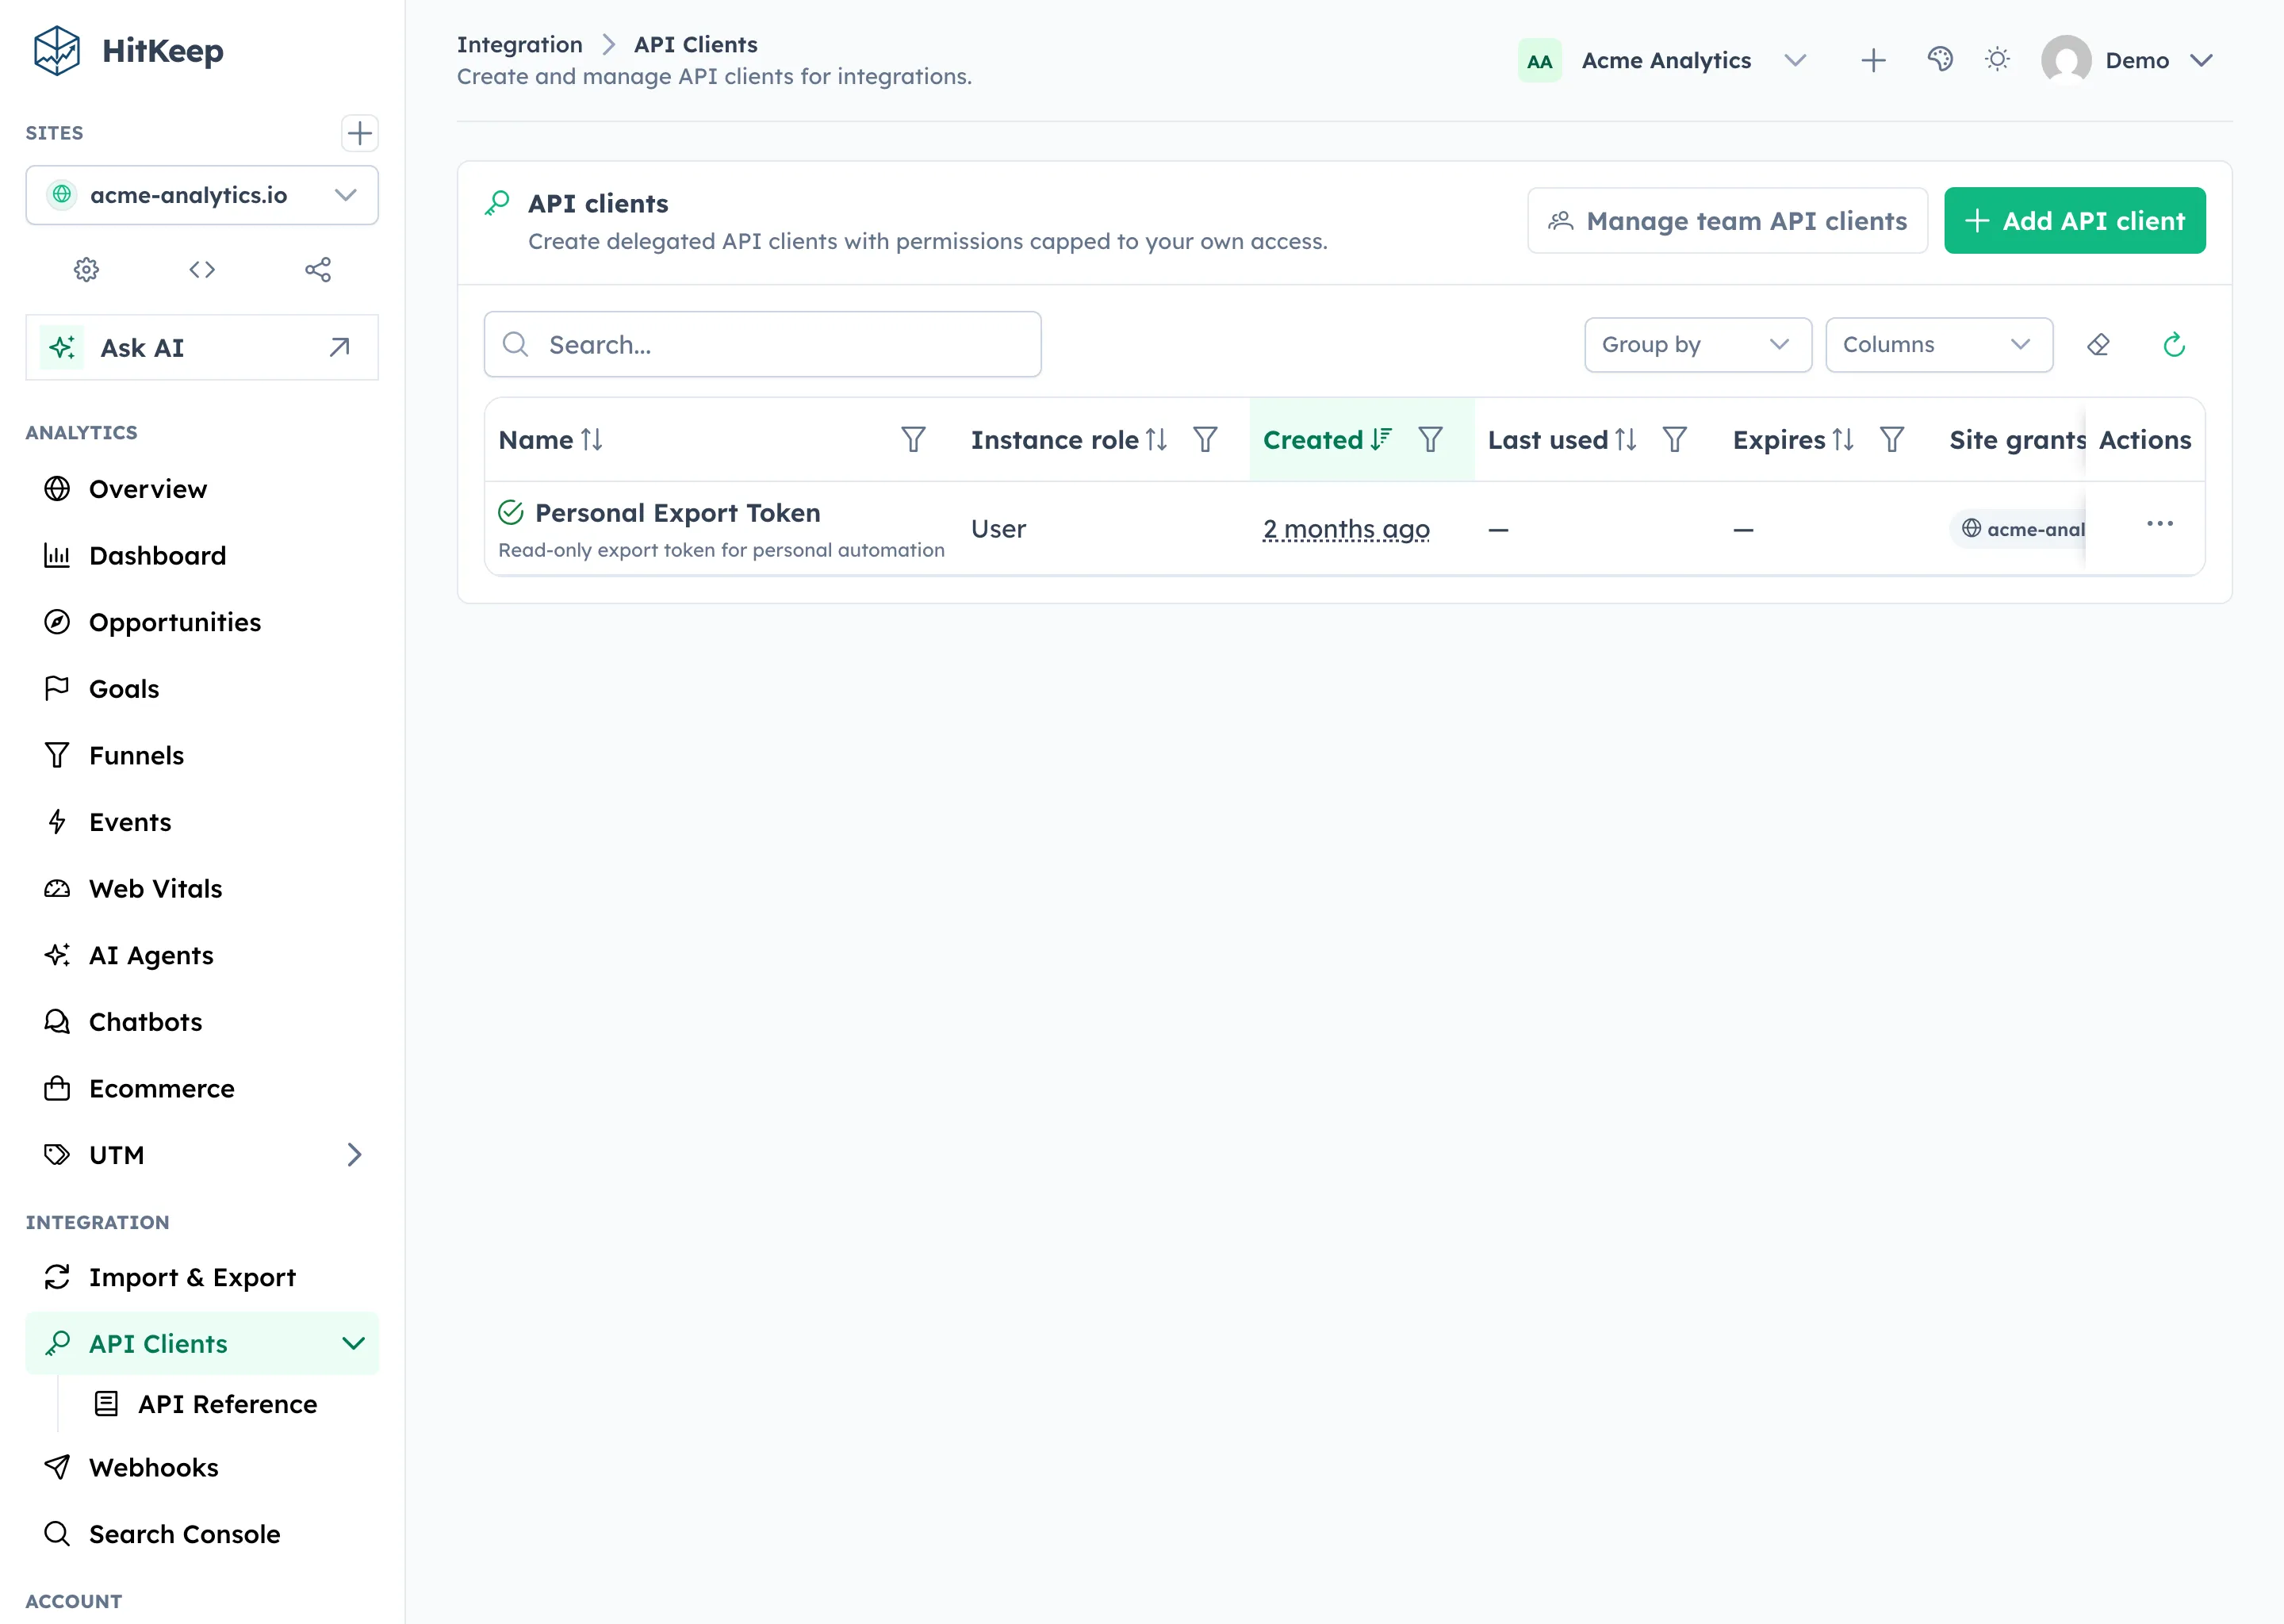This screenshot has width=2284, height=1624.
Task: Open the Demo user menu
Action: (2128, 60)
